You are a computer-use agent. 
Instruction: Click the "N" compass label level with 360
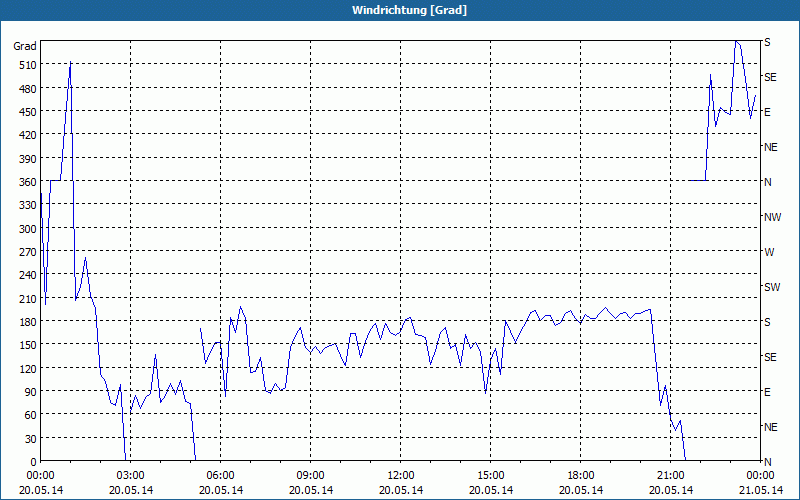tap(768, 182)
